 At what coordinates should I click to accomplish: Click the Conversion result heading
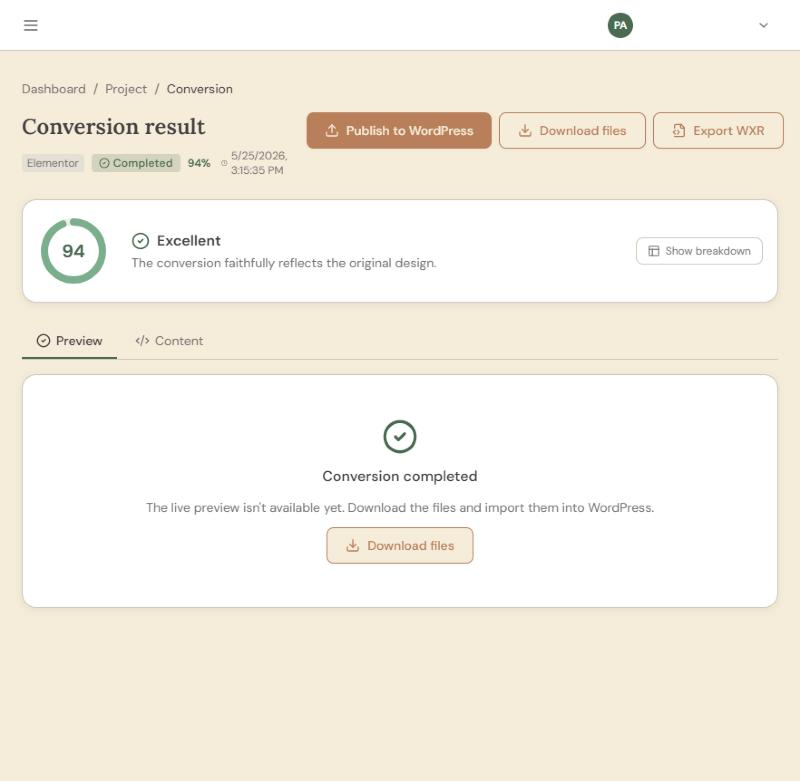[x=114, y=127]
